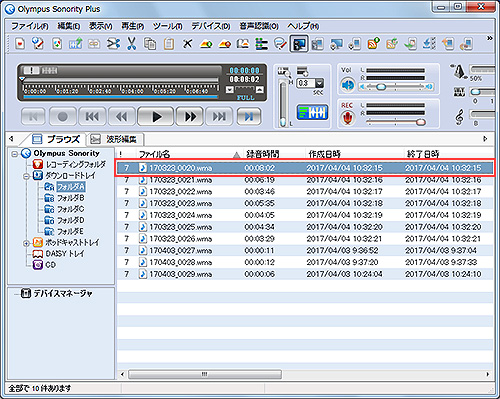This screenshot has width=500, height=399.
Task: Open the 表示 menu
Action: click(x=100, y=26)
